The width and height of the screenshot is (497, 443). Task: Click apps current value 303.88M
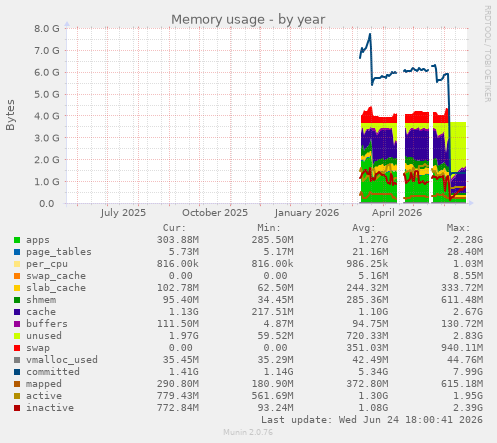click(178, 240)
